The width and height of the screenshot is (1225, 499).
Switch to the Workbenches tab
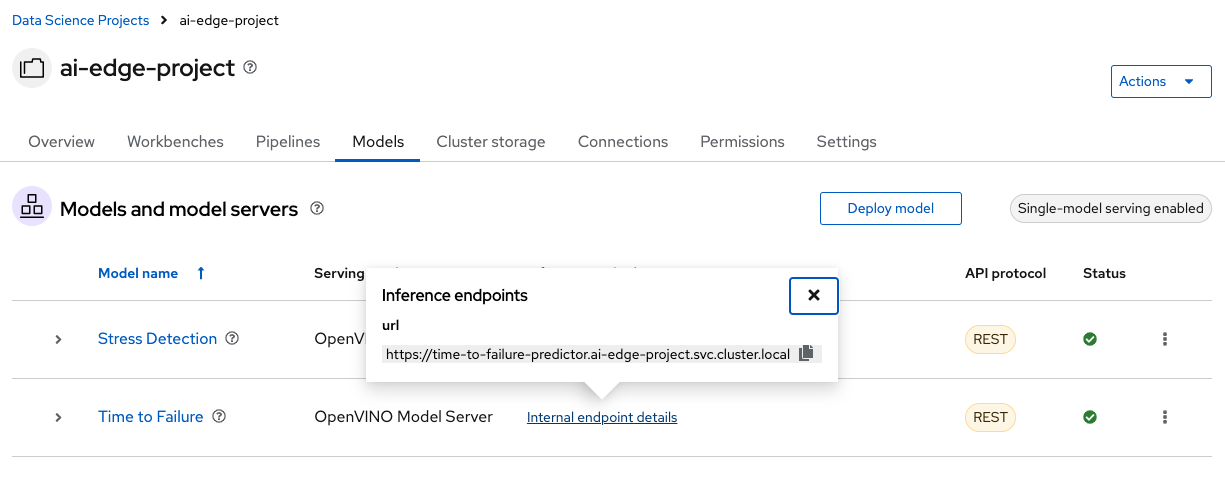175,142
